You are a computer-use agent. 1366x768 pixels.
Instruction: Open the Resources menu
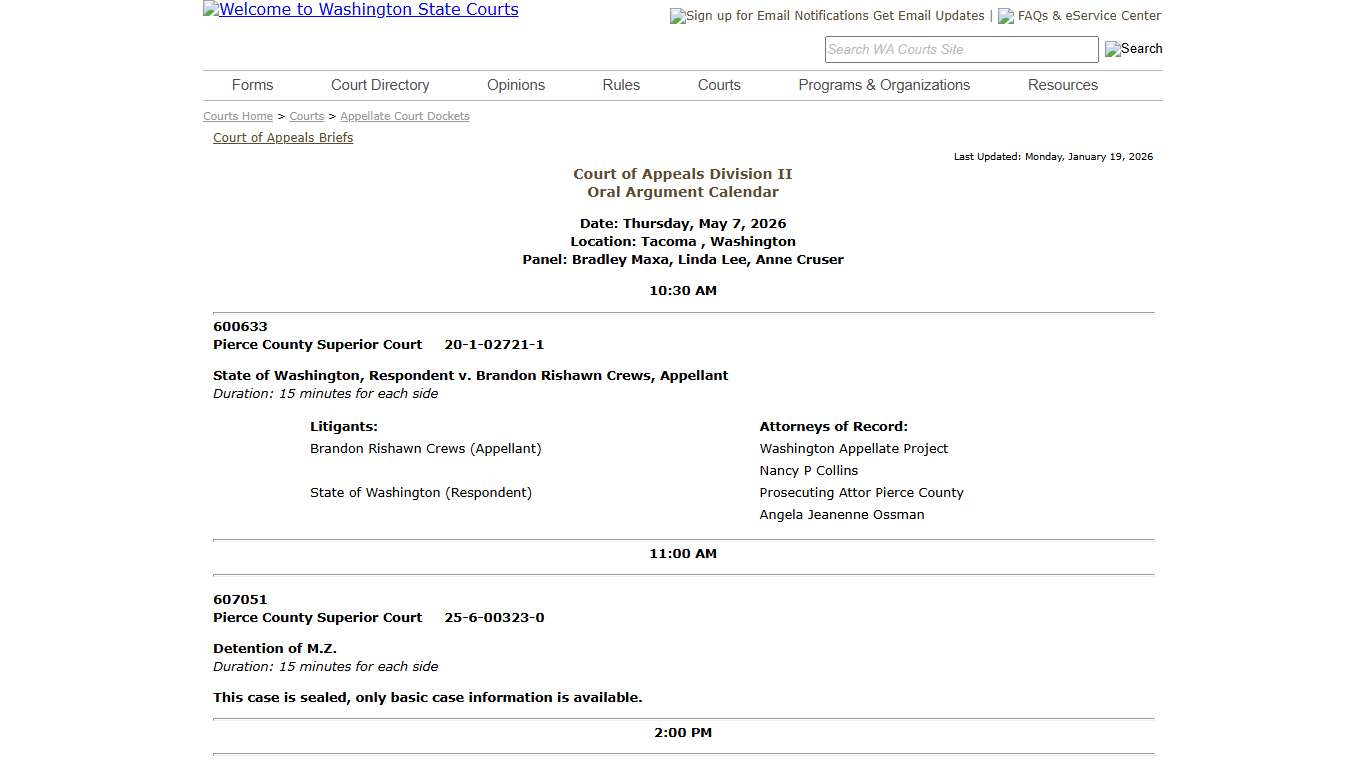click(1062, 85)
